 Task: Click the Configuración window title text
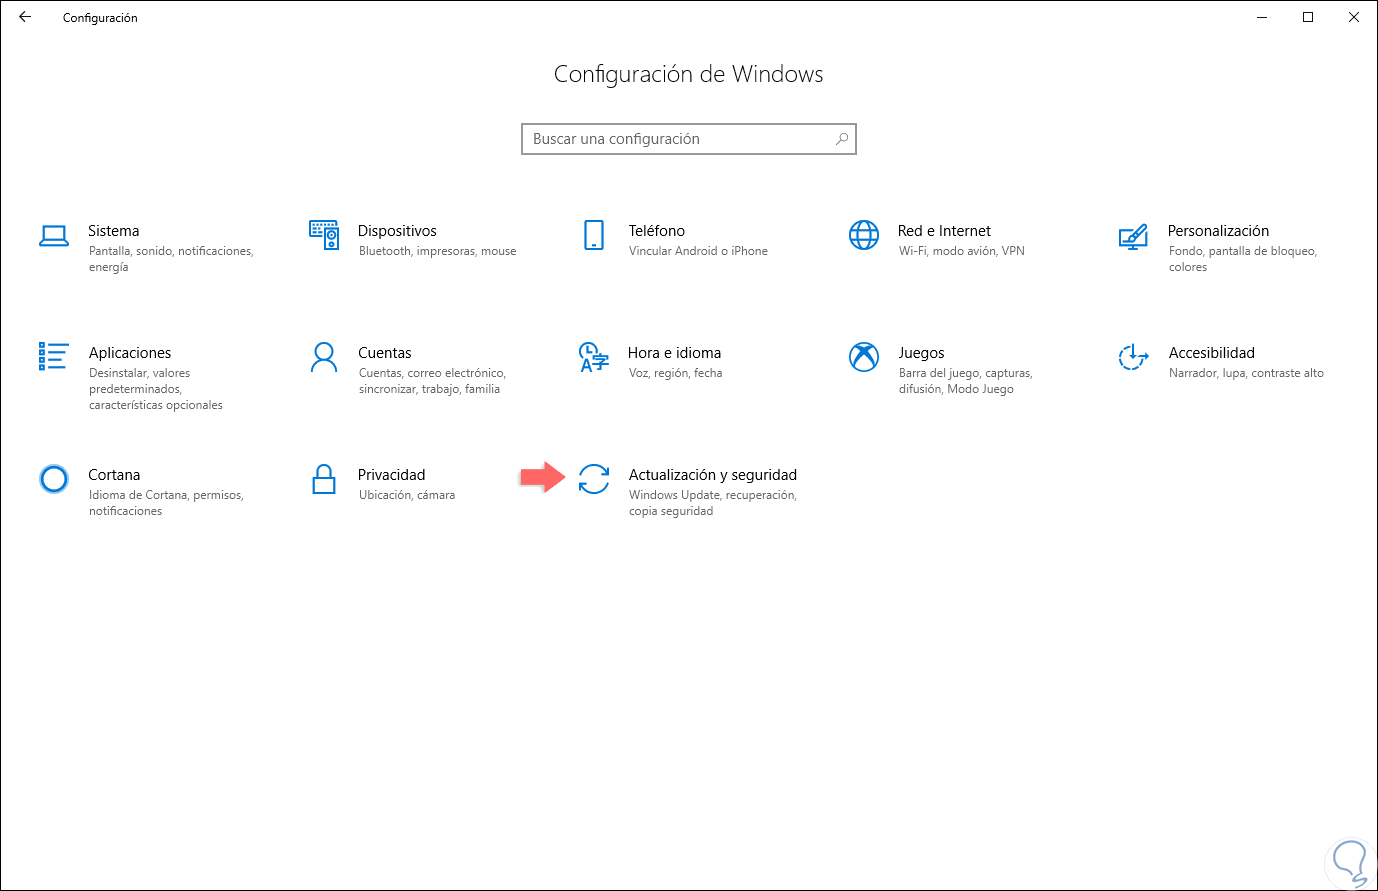[100, 18]
